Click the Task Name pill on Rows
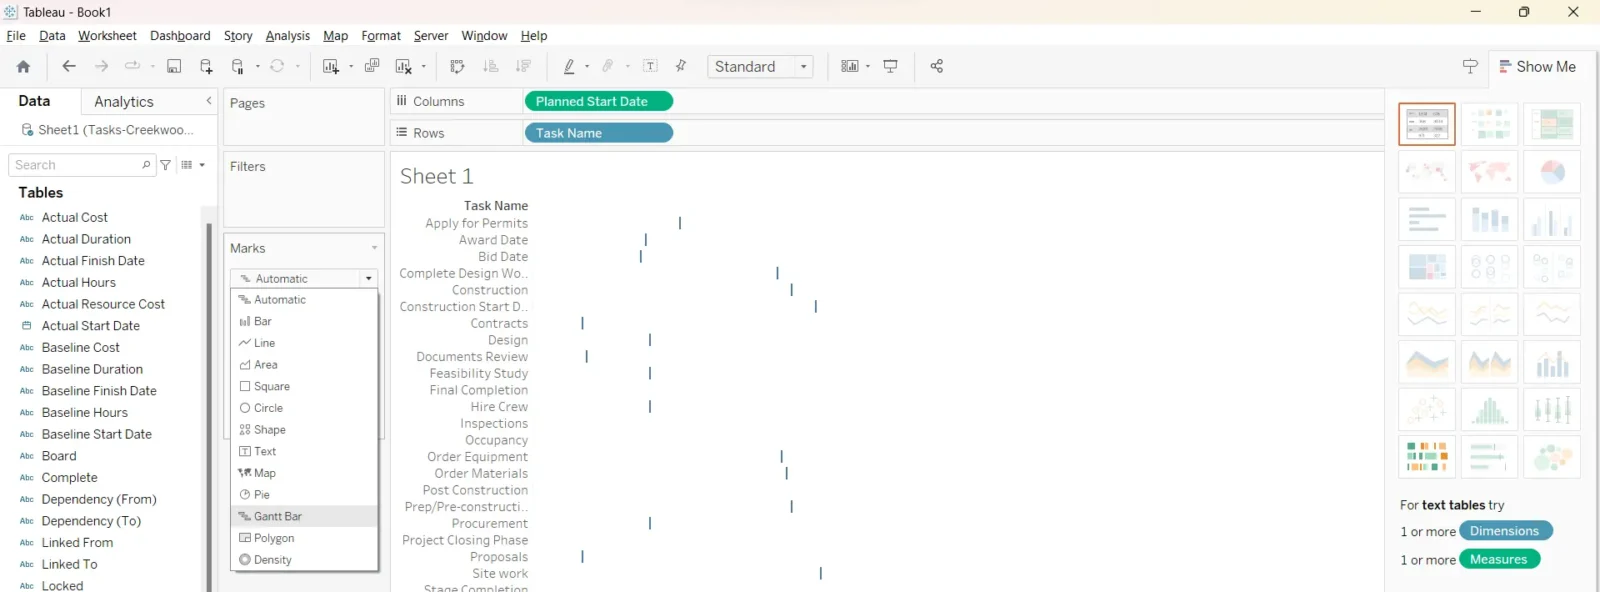 598,133
